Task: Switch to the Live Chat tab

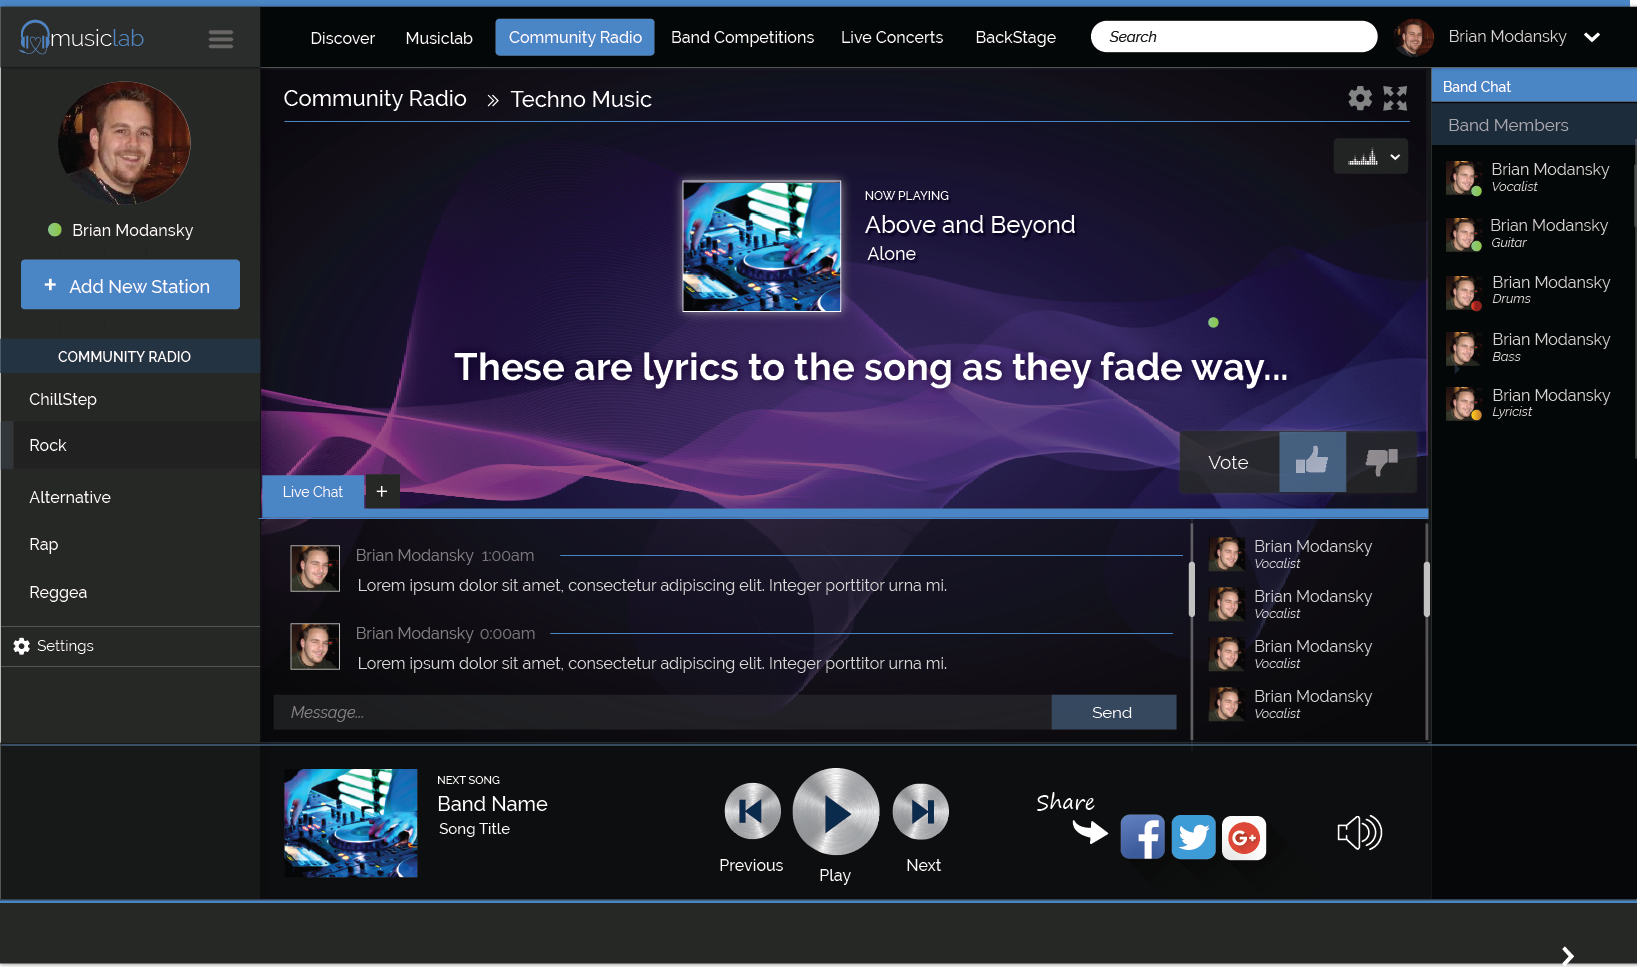Action: [x=313, y=492]
